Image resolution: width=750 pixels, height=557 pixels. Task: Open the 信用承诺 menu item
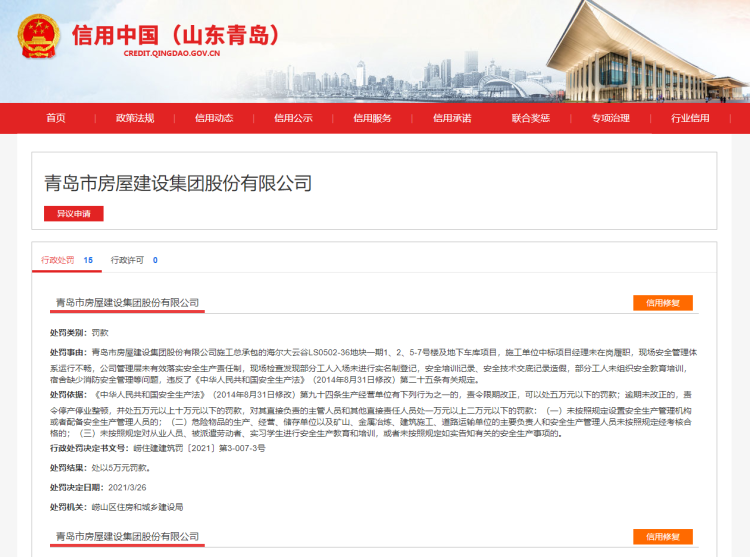click(452, 118)
